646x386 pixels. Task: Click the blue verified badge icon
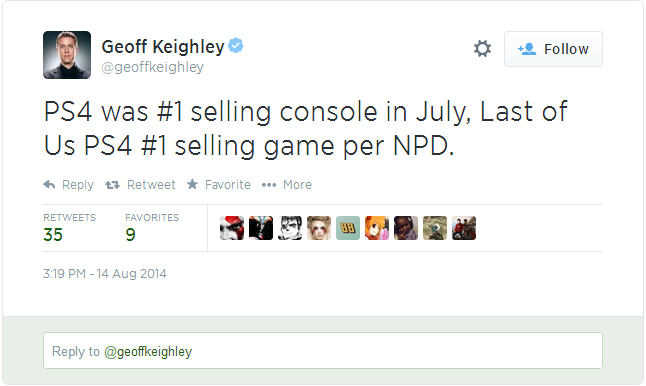pos(236,45)
